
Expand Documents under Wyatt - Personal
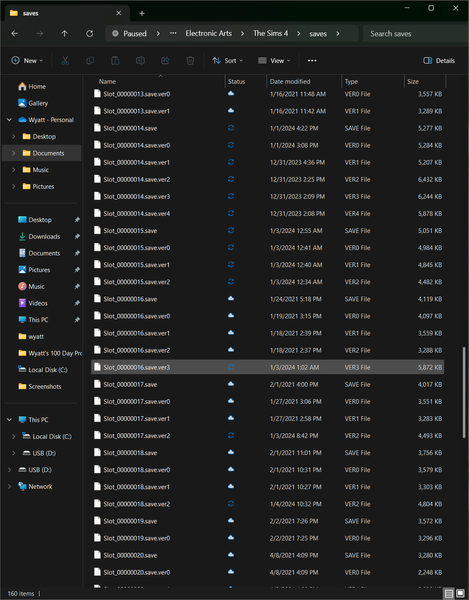[x=14, y=153]
